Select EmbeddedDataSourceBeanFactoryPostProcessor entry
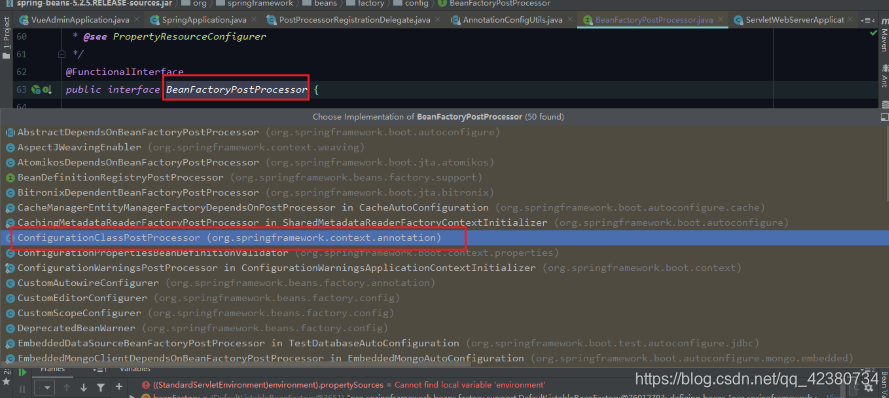 coord(444,344)
